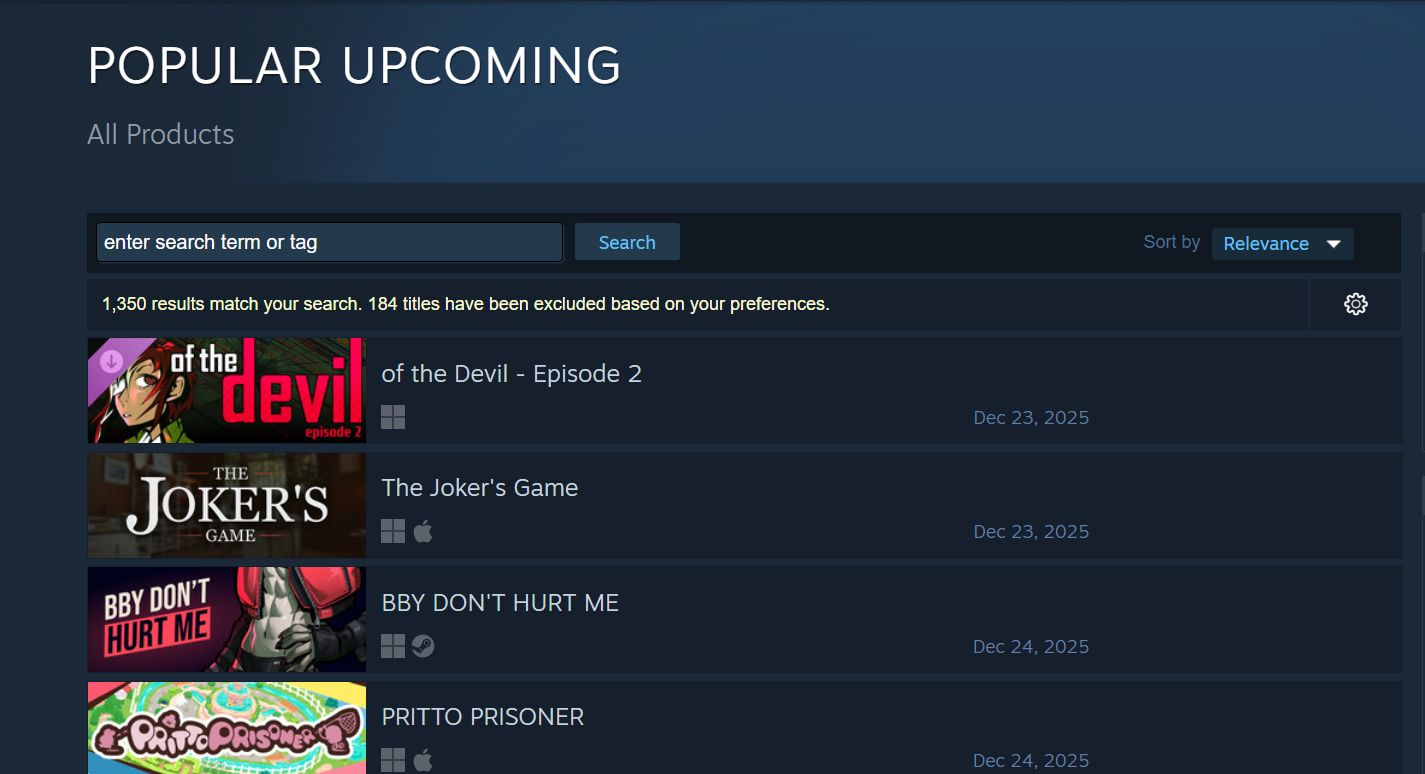Expand the Relevance sort dropdown

tap(1282, 244)
